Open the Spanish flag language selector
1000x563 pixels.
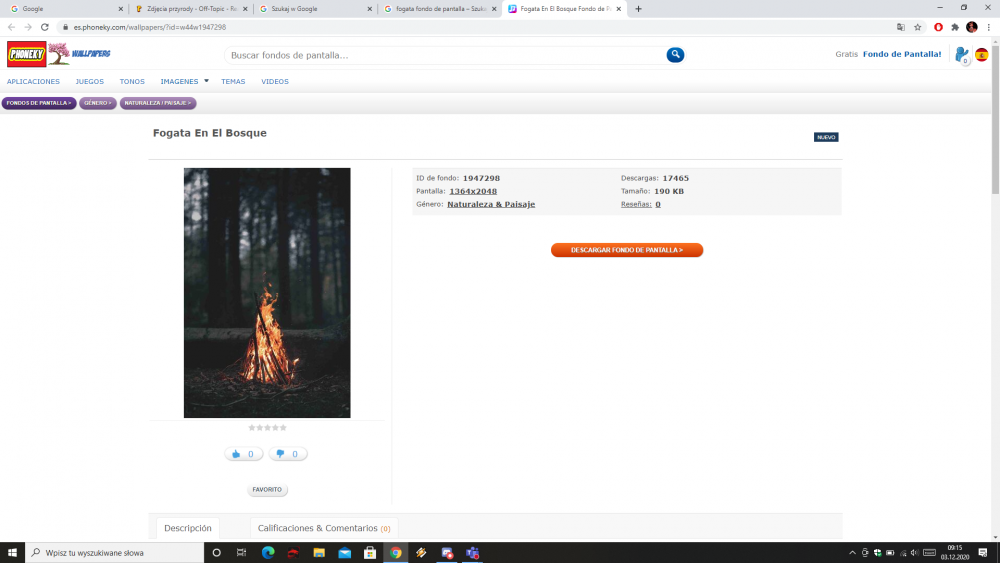[x=981, y=55]
